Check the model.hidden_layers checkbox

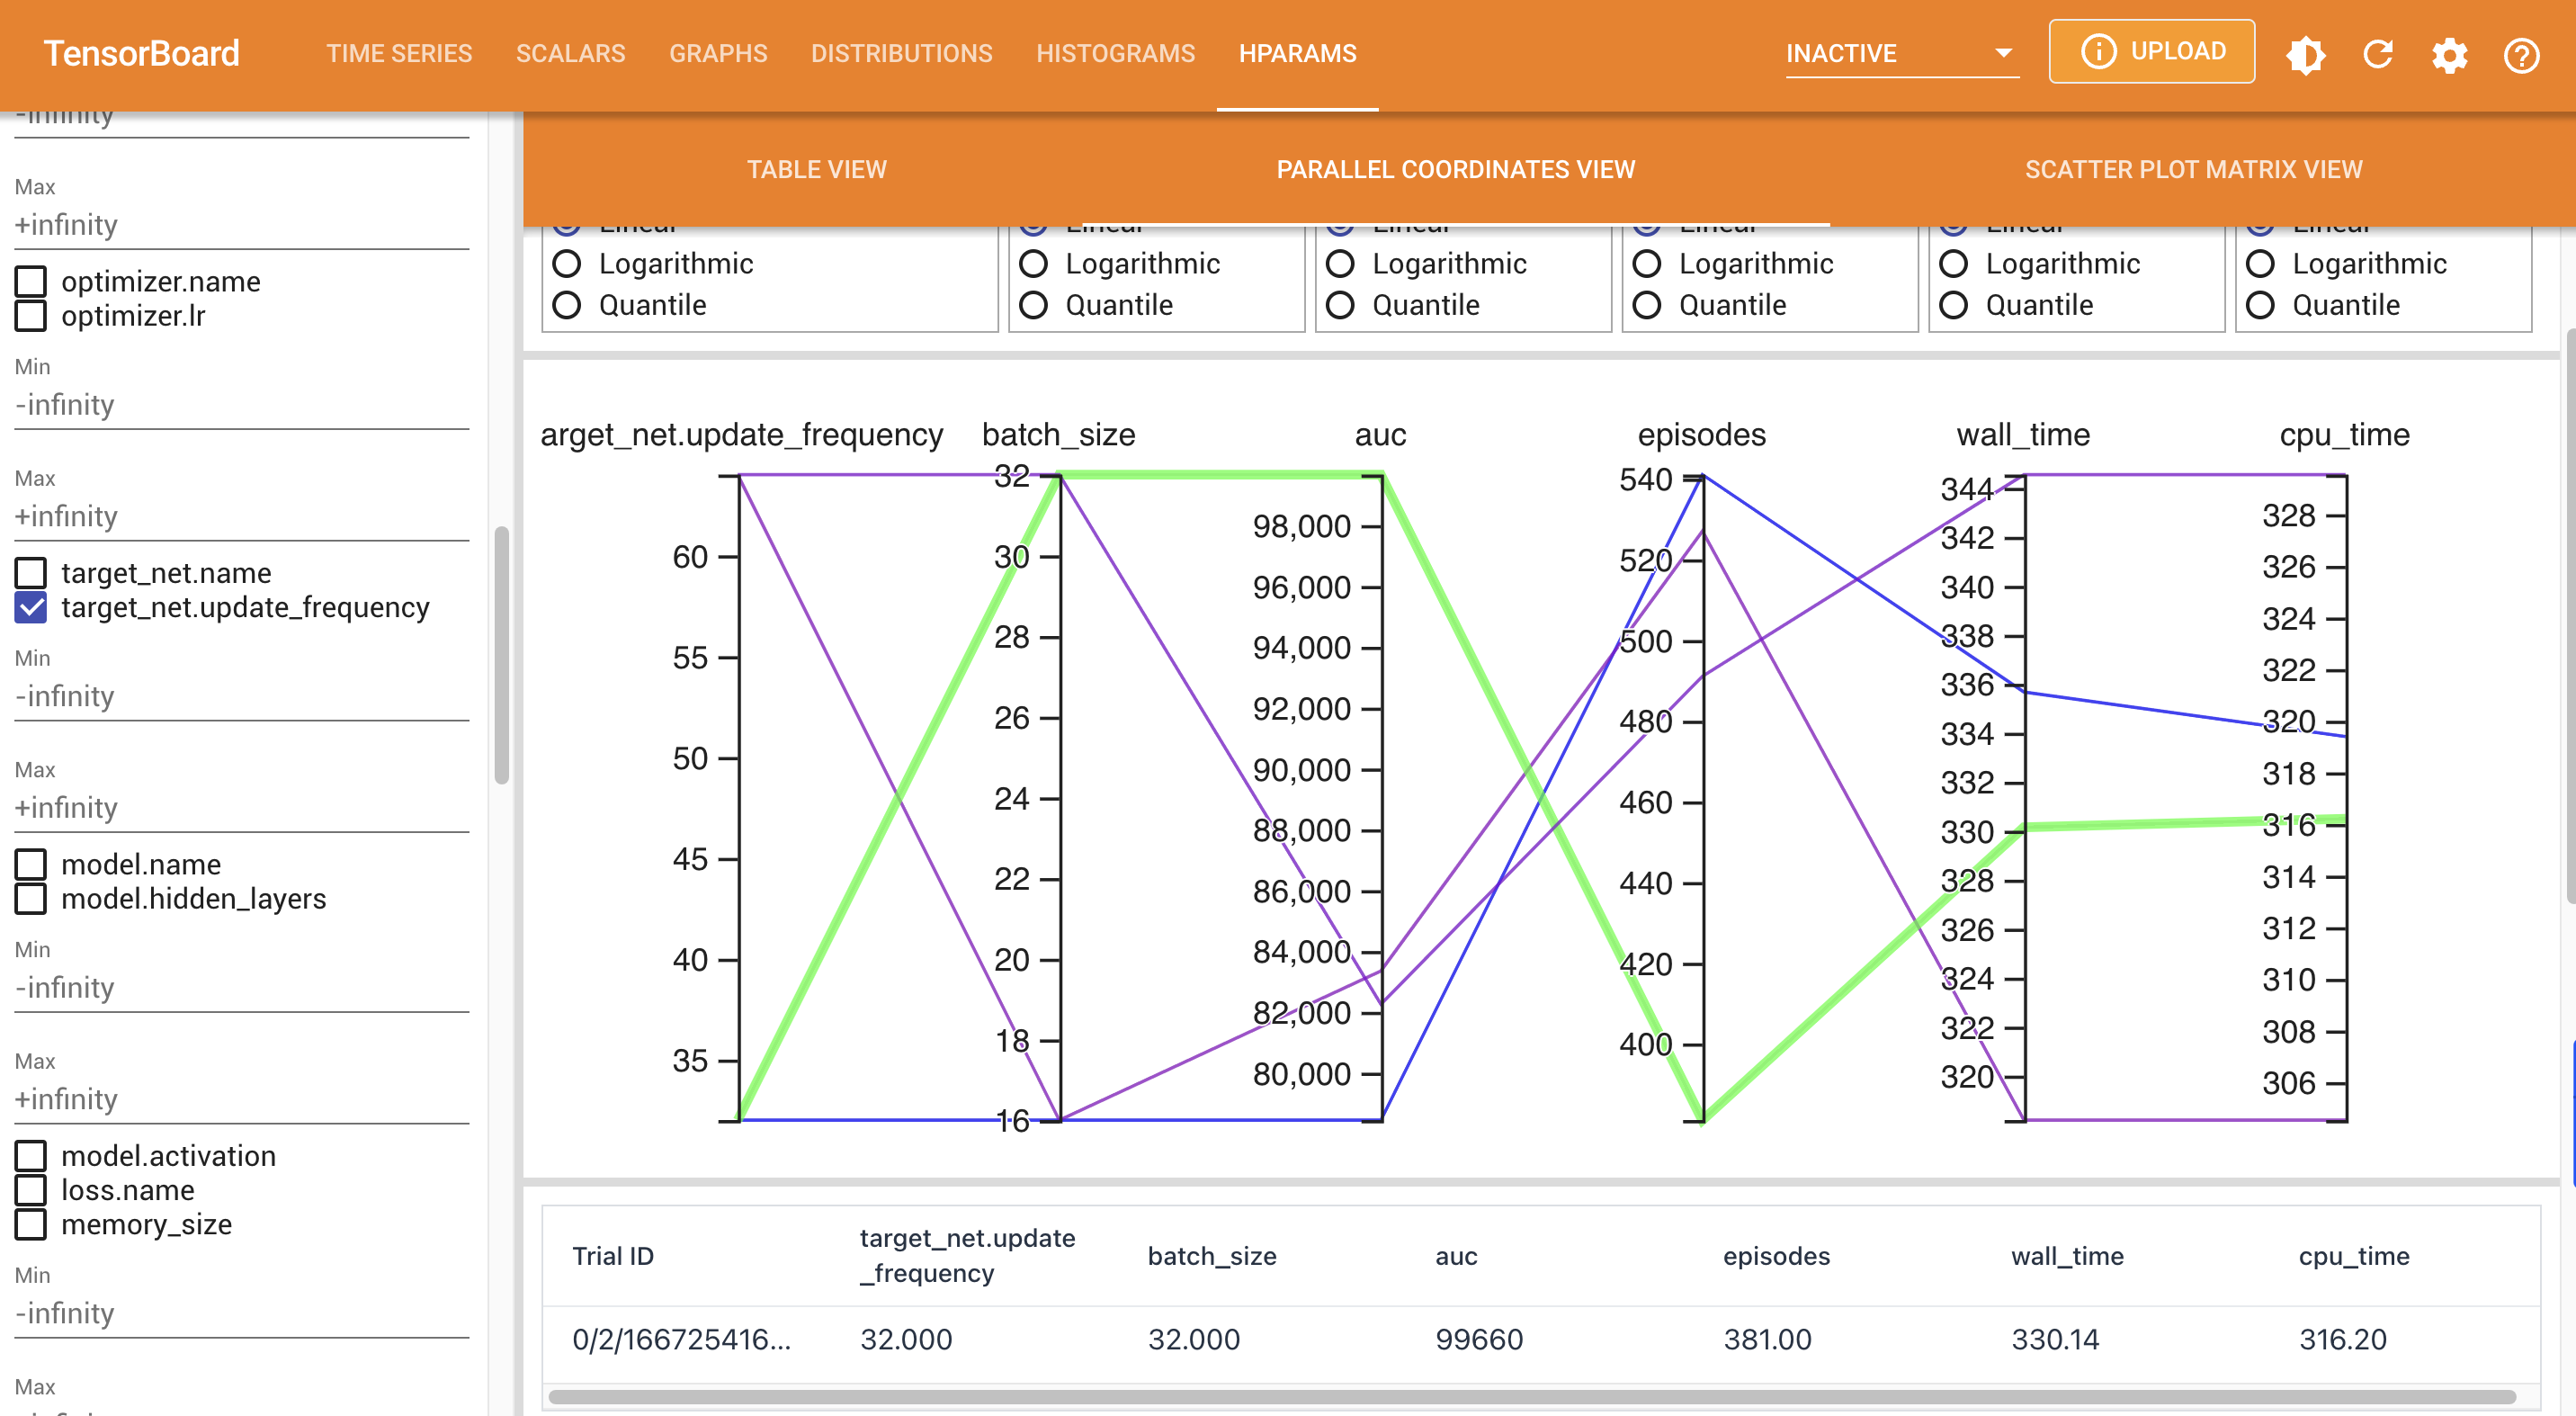click(x=31, y=899)
